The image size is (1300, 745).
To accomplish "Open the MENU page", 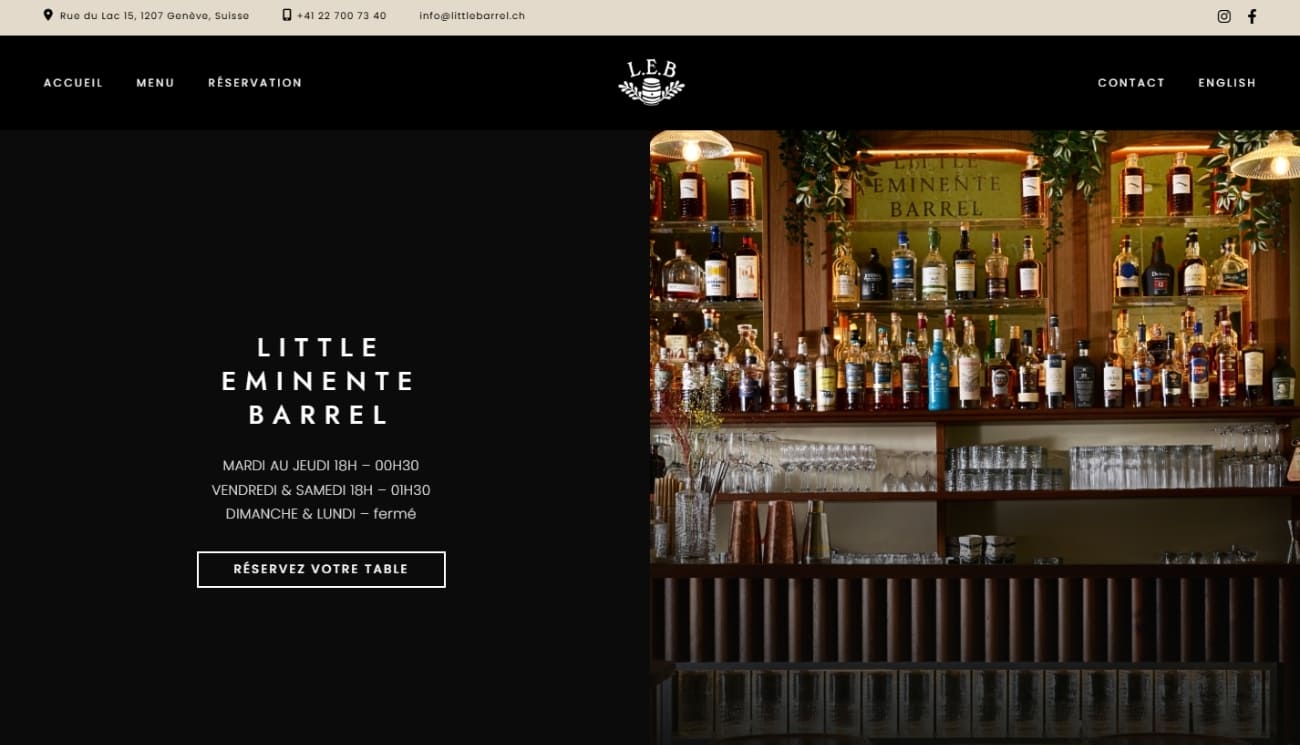I will pos(155,83).
